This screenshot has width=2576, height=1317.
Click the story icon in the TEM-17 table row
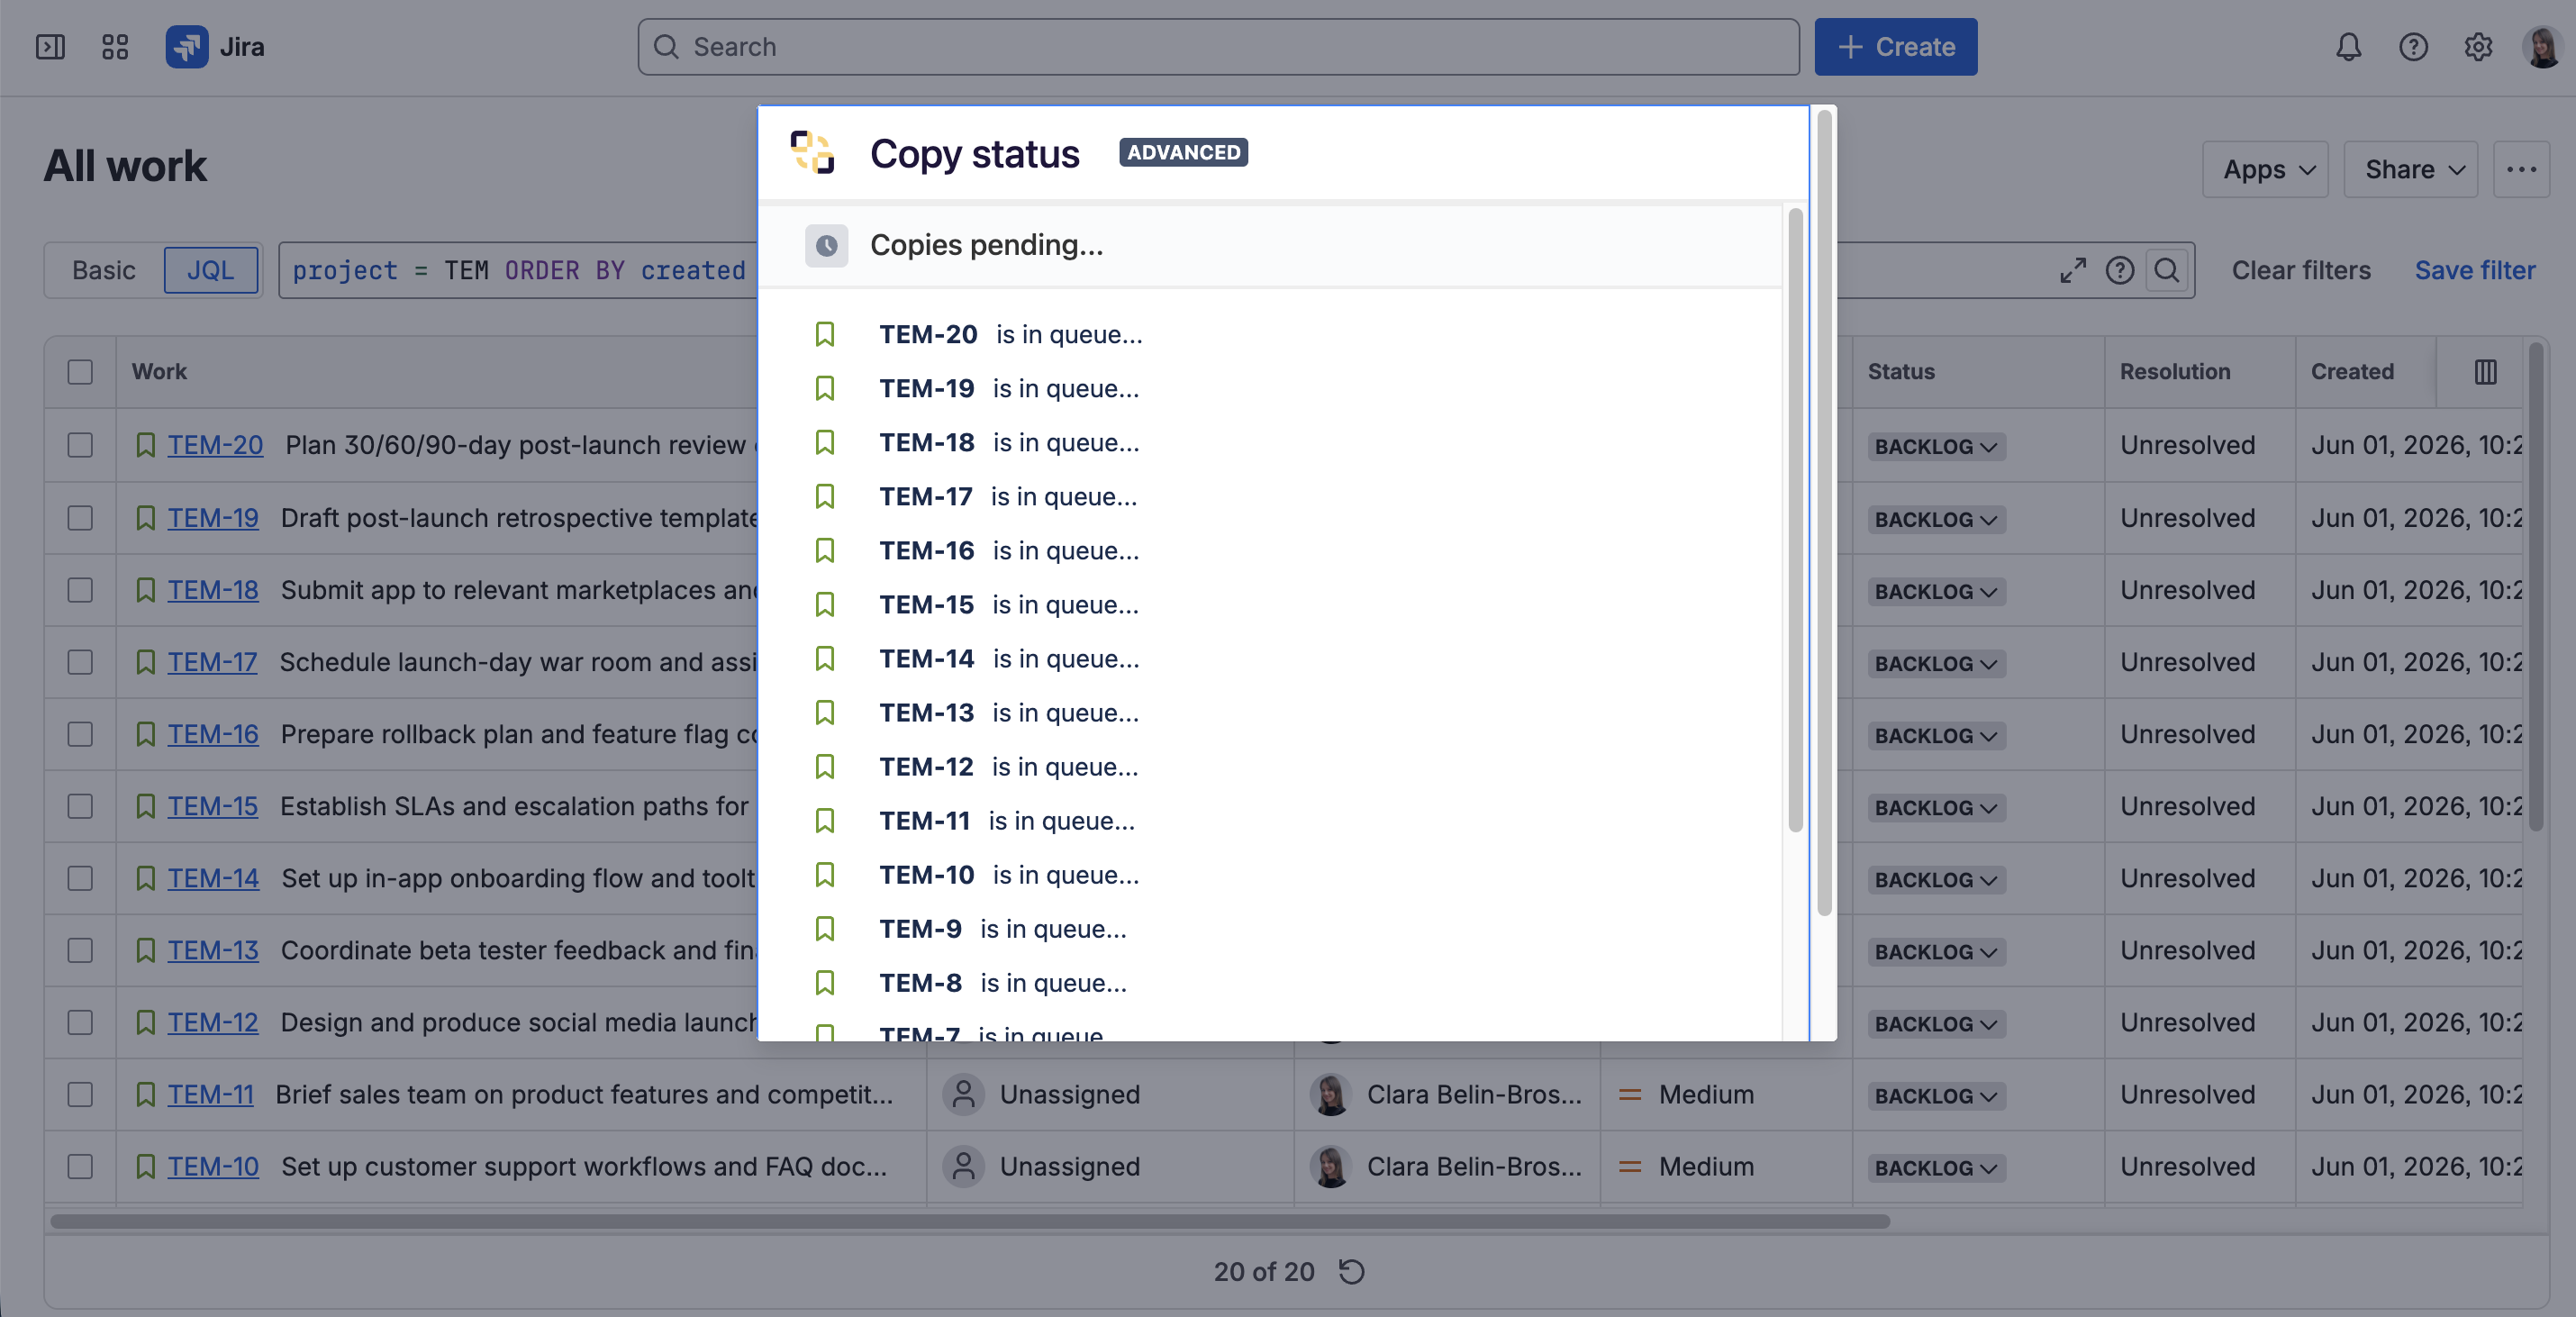(145, 662)
